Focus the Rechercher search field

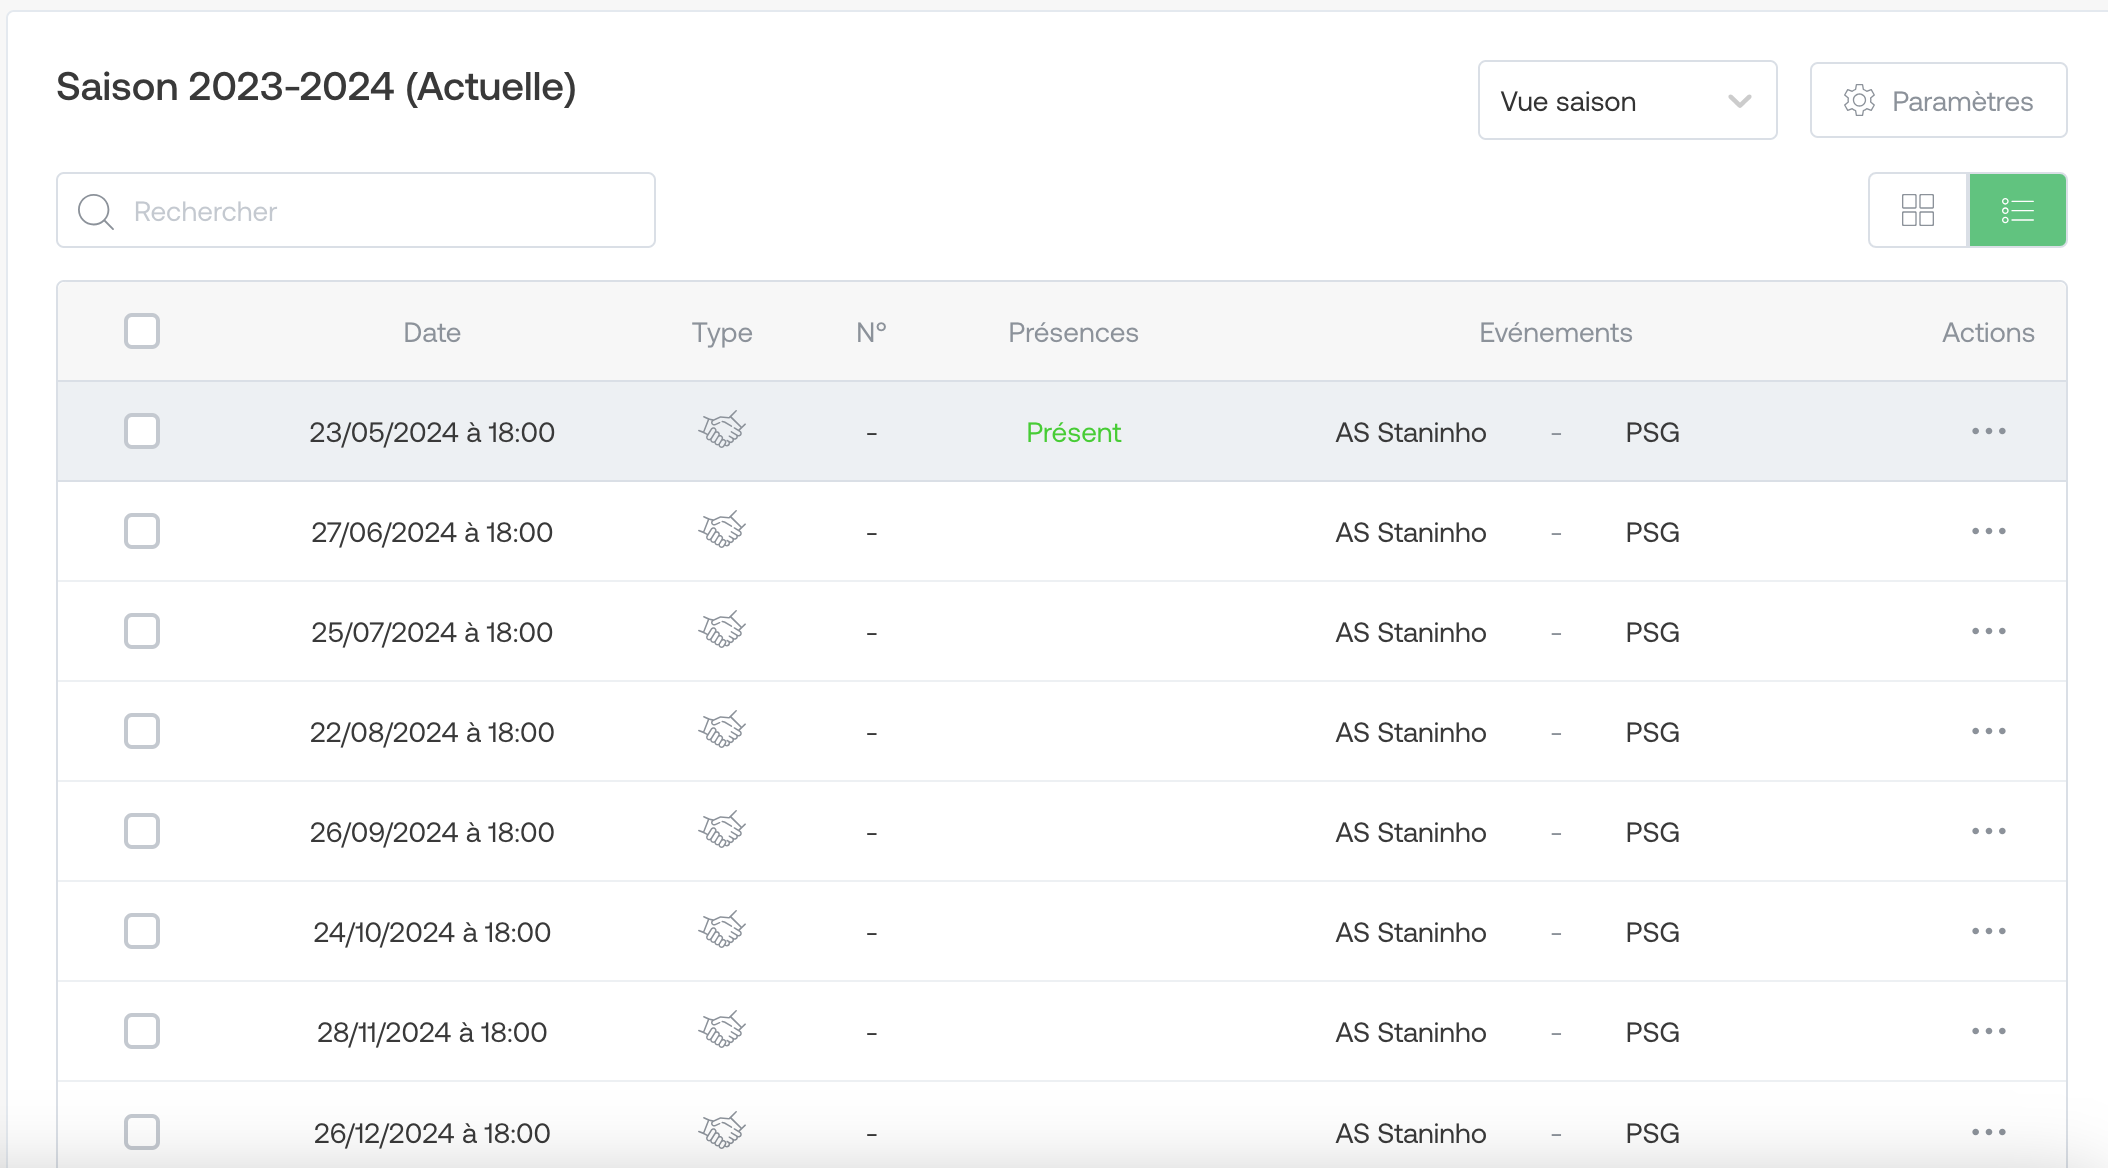356,210
